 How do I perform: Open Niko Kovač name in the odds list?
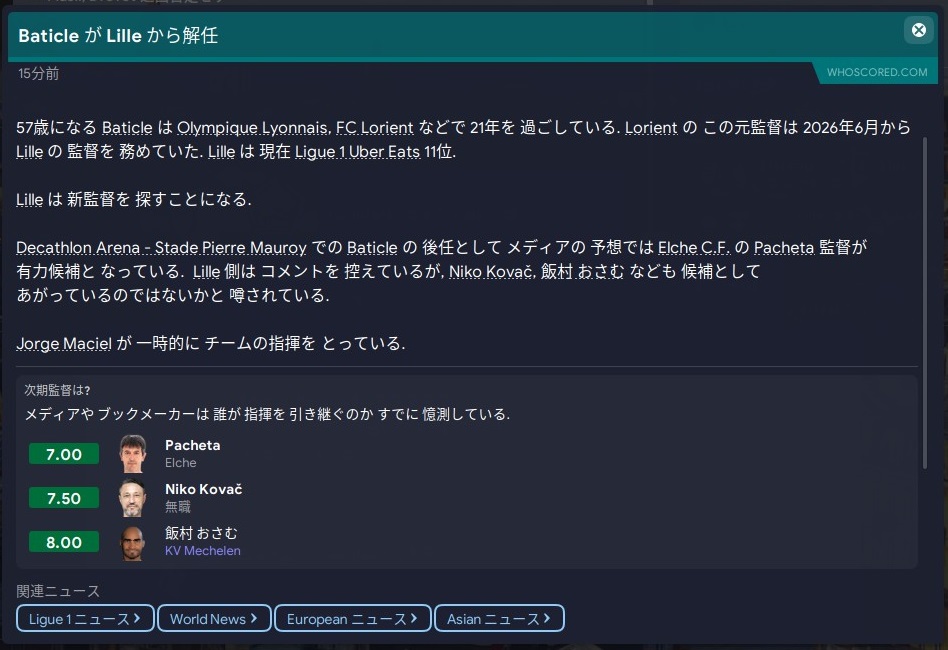pos(204,489)
